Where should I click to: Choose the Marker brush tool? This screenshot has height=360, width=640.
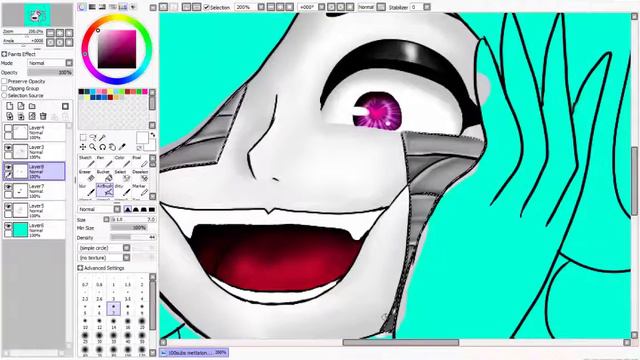[140, 190]
